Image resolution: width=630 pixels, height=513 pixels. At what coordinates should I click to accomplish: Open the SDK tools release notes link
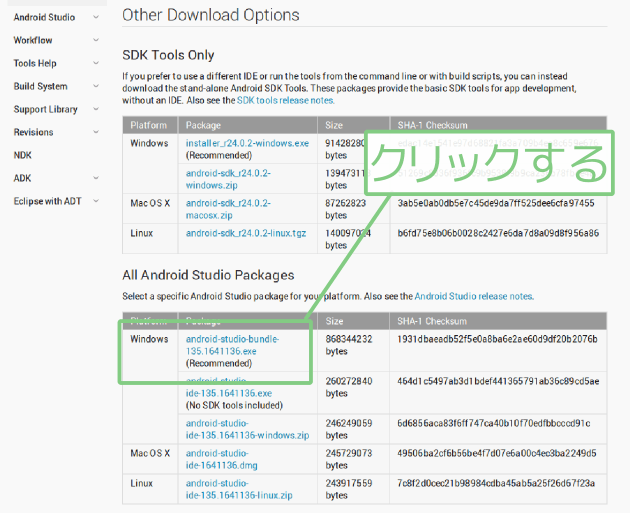point(286,100)
